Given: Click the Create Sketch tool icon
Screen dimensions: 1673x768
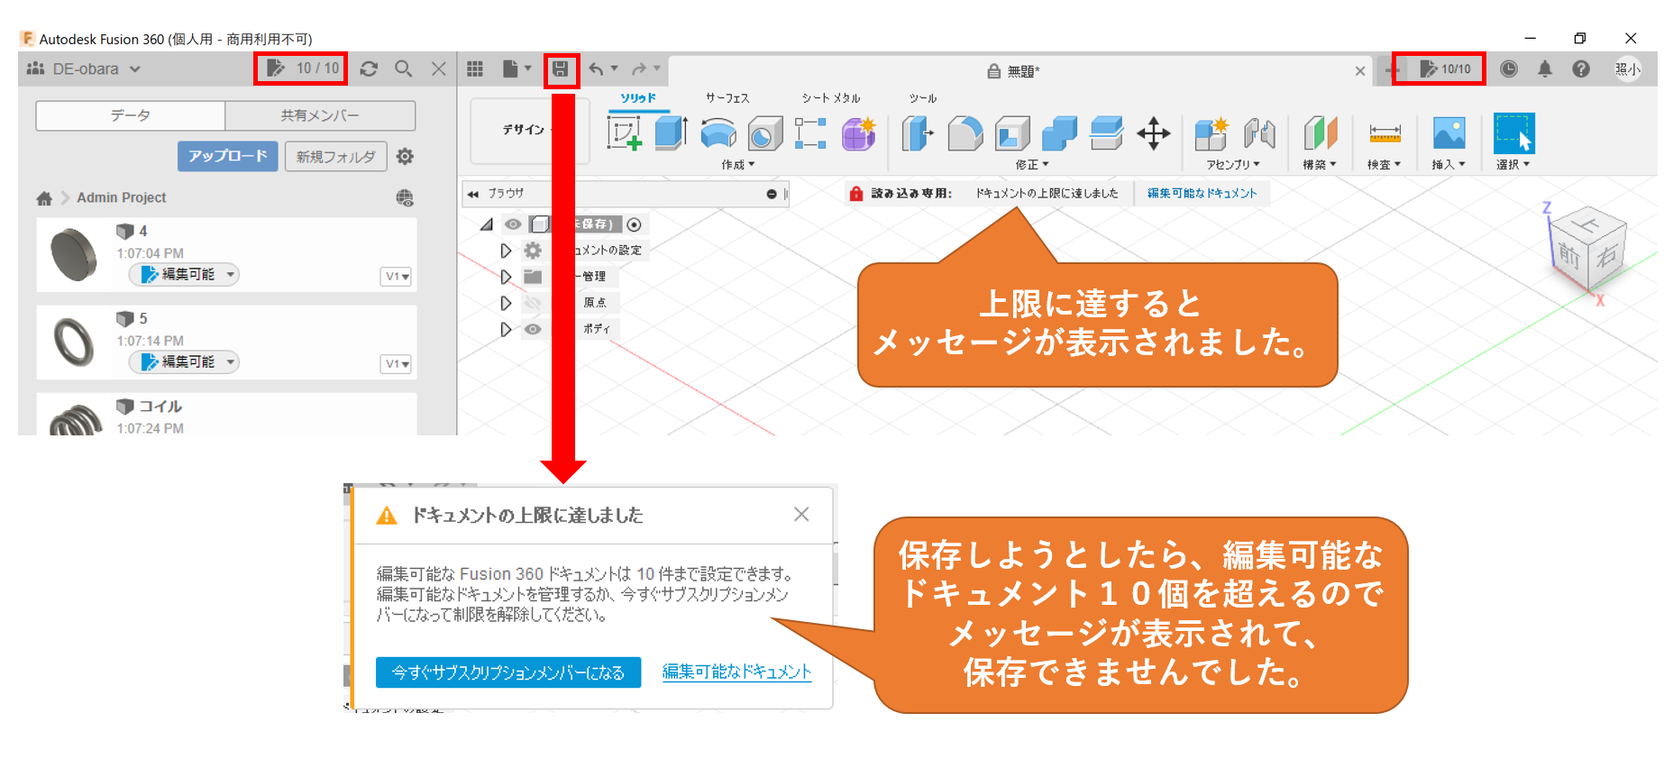Looking at the screenshot, I should coord(624,133).
